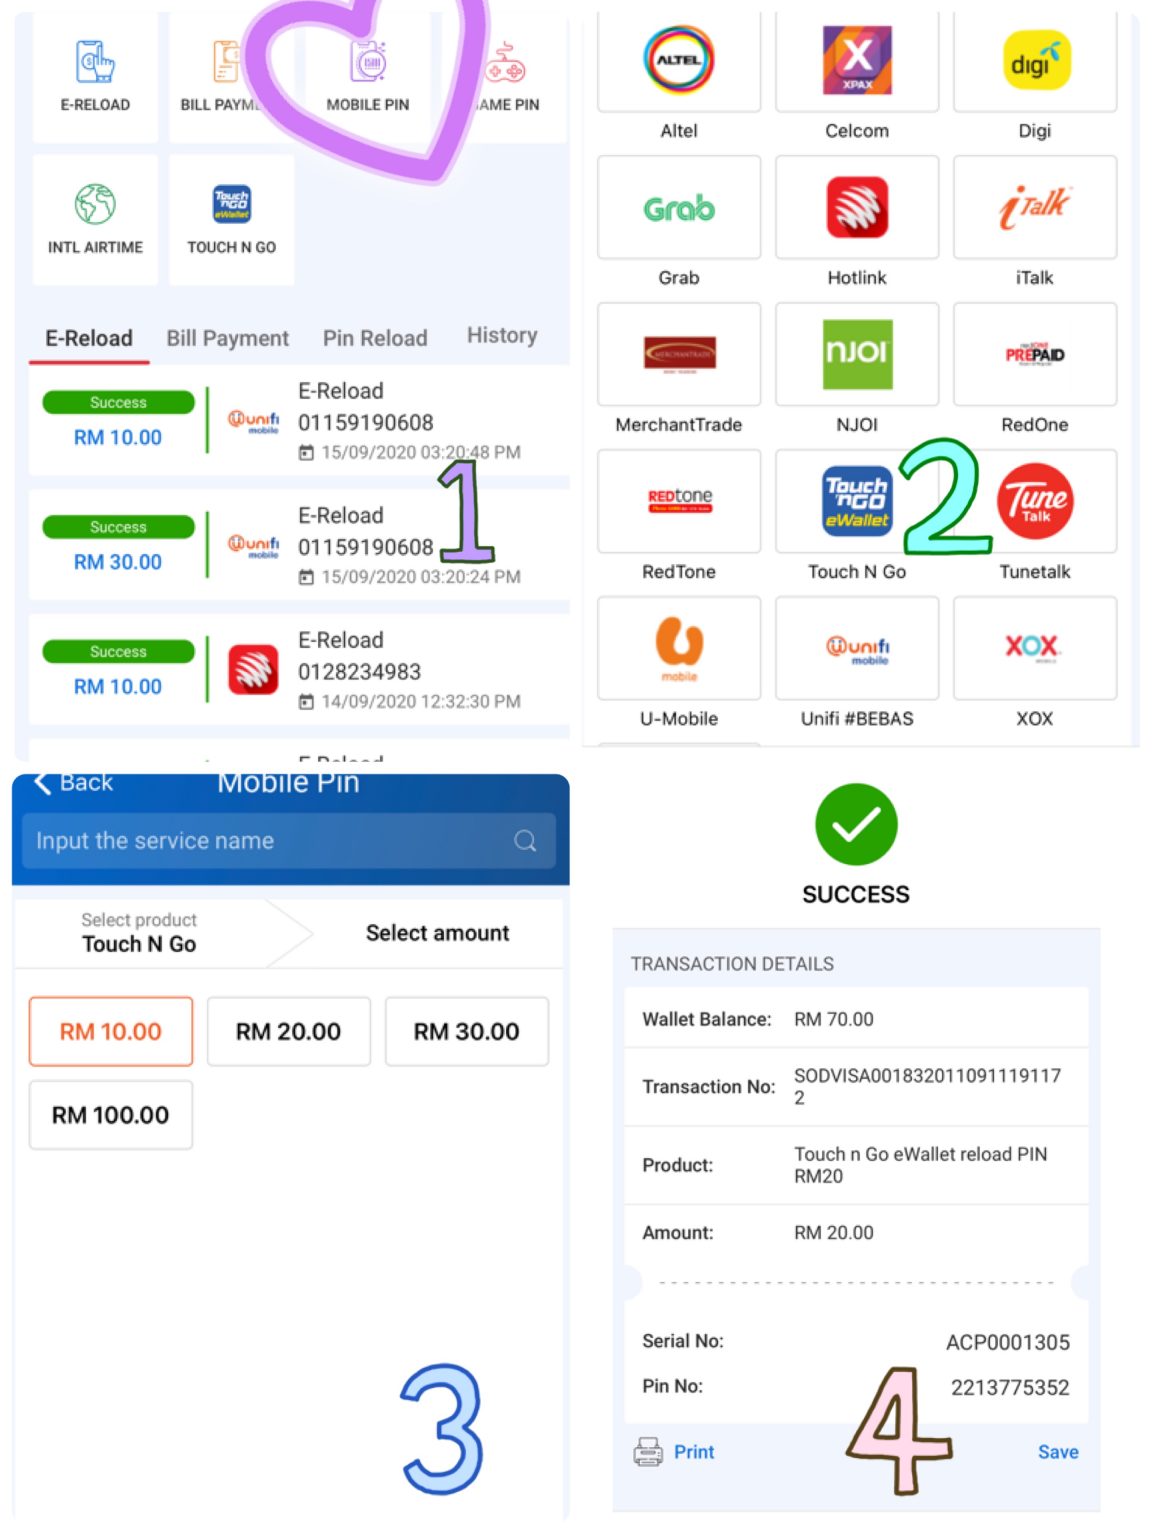
Task: Switch to the History tab
Action: tap(501, 335)
